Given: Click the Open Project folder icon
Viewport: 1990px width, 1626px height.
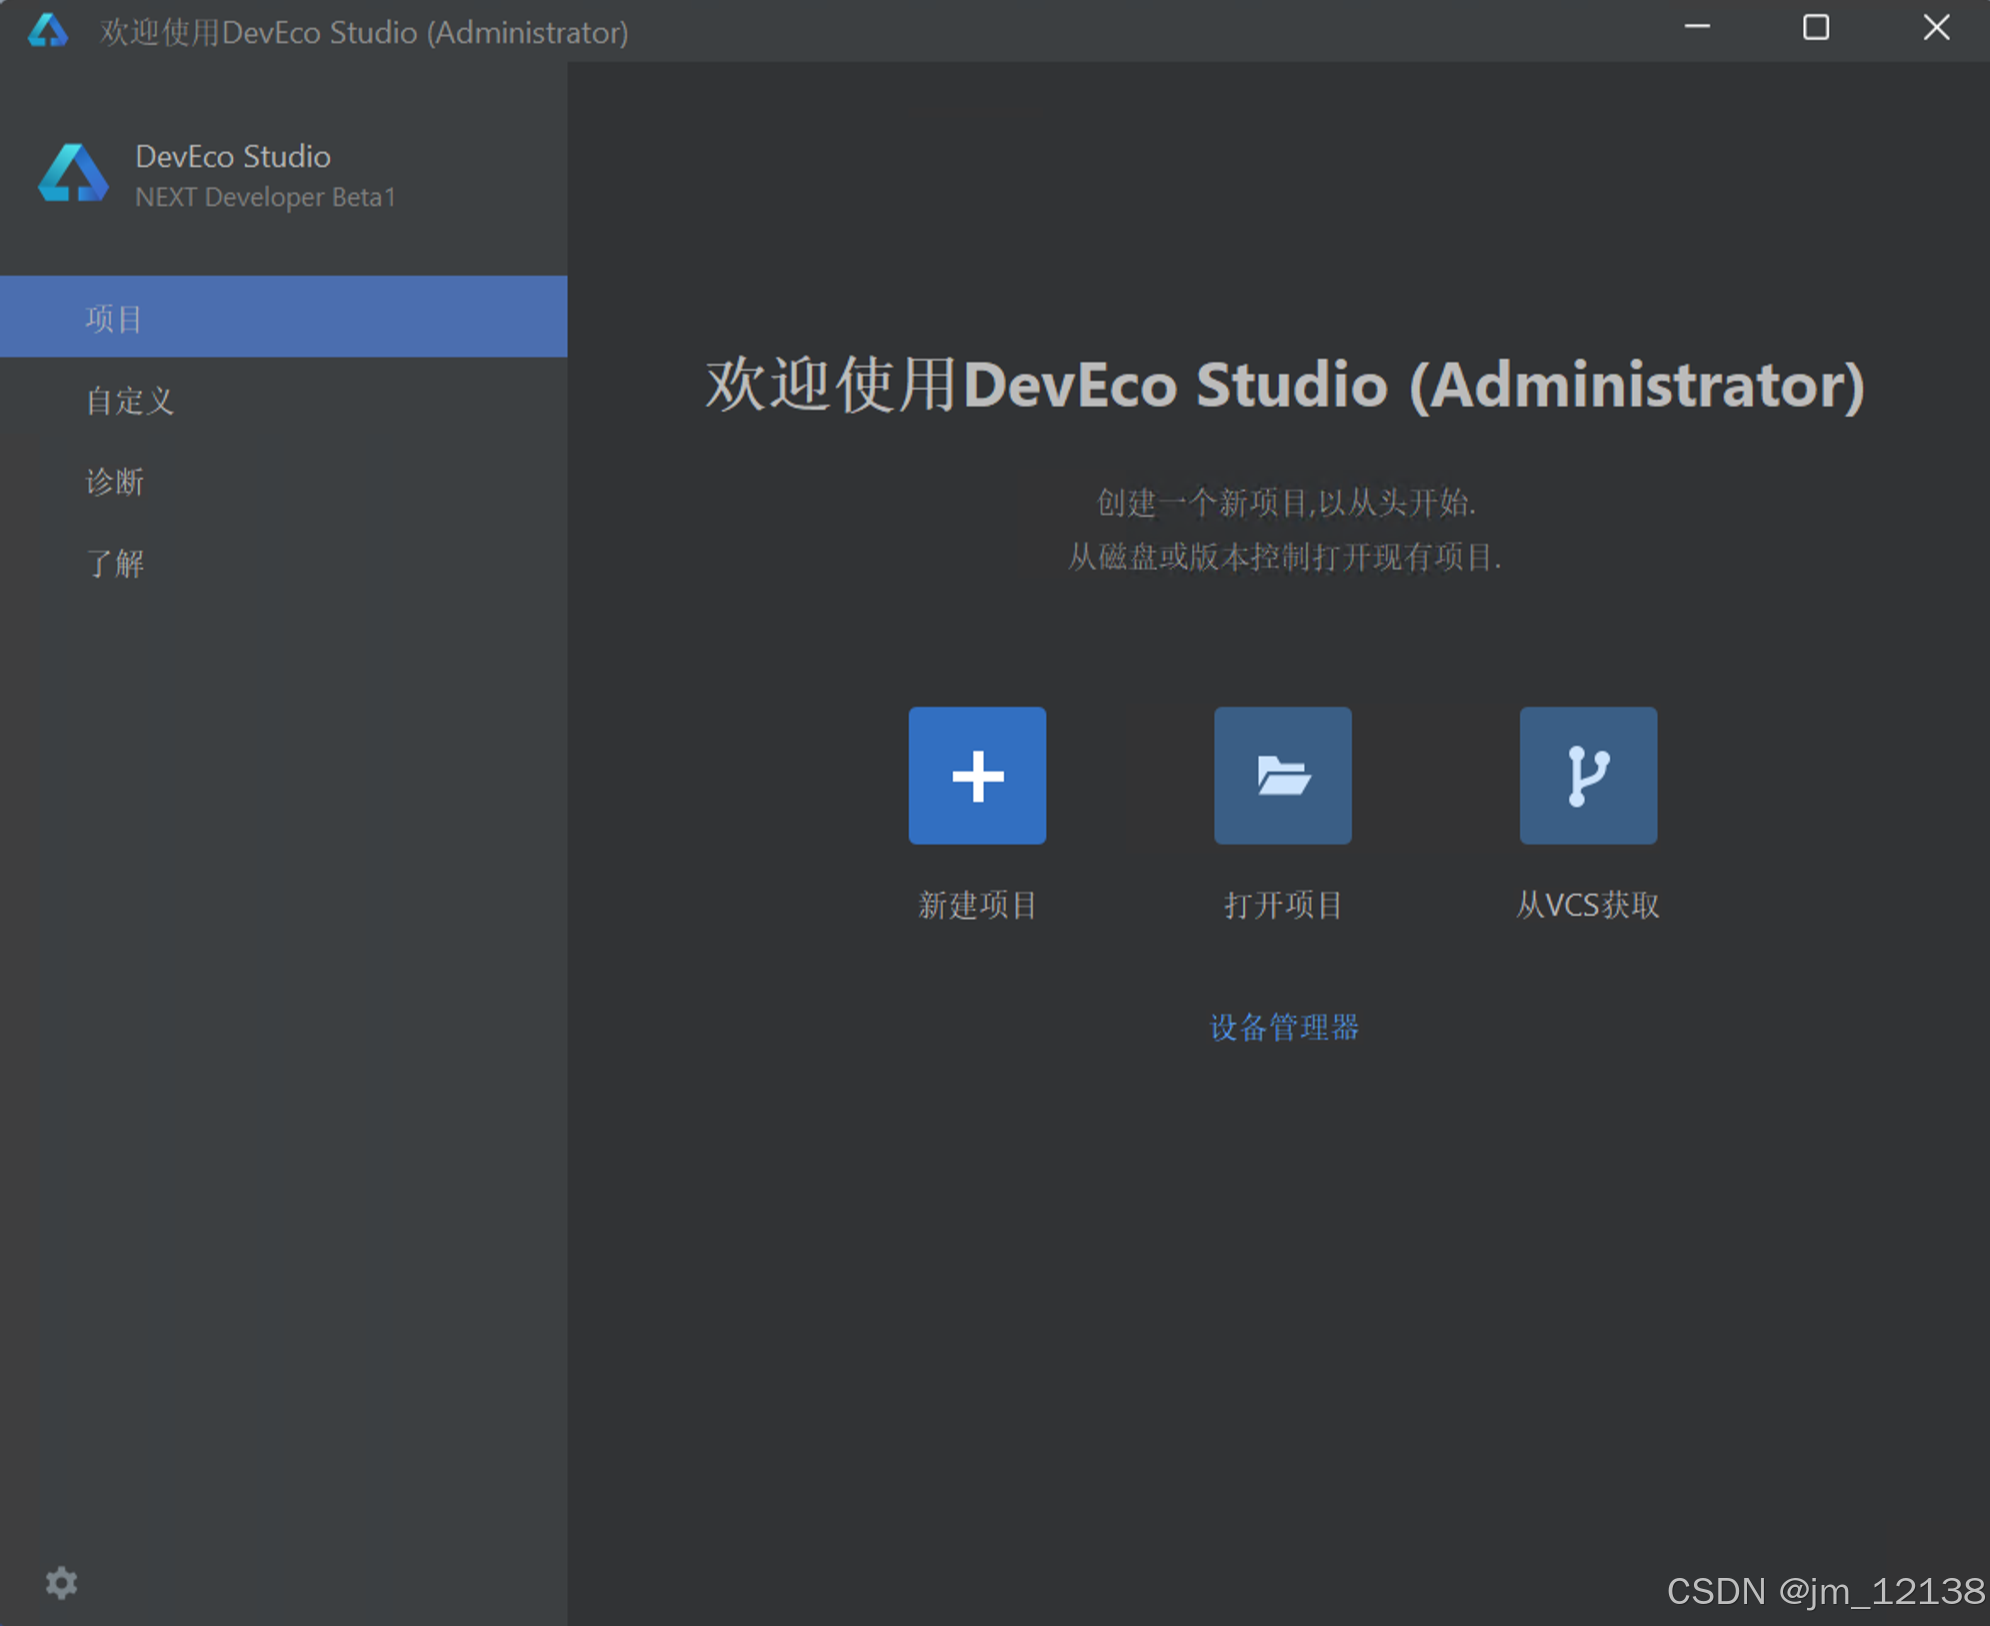Looking at the screenshot, I should pyautogui.click(x=1283, y=775).
